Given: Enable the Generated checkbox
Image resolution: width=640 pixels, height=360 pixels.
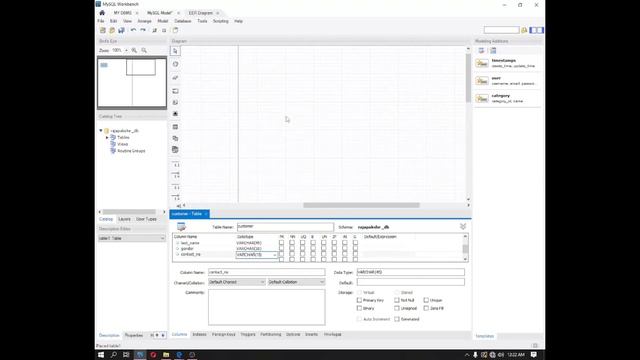Looking at the screenshot, I should coord(397,319).
